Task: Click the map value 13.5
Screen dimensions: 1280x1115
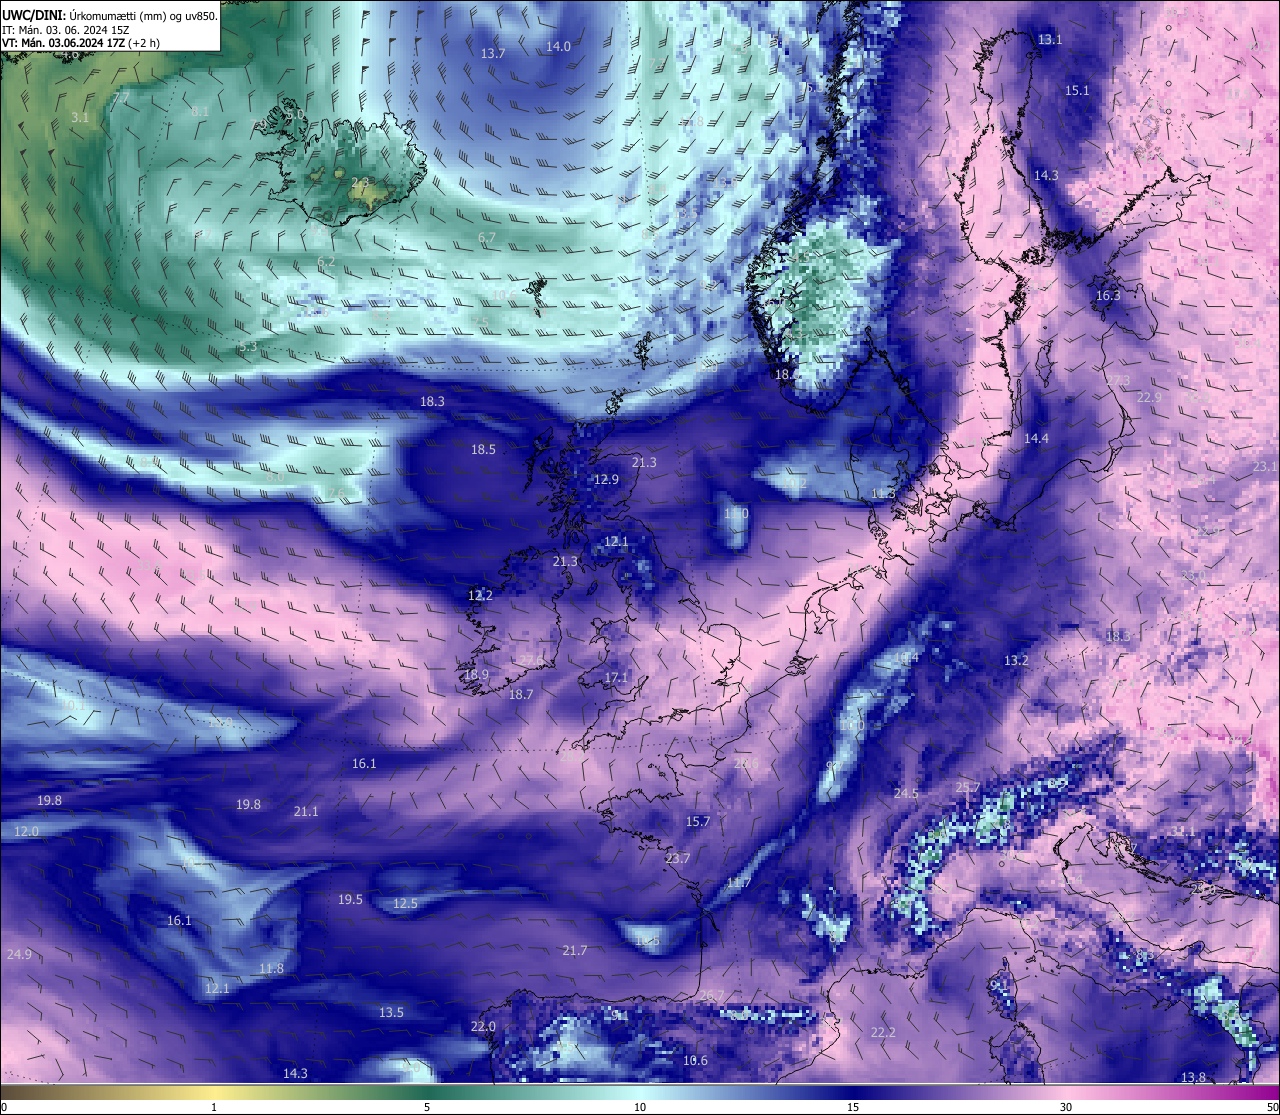Action: click(x=391, y=1012)
